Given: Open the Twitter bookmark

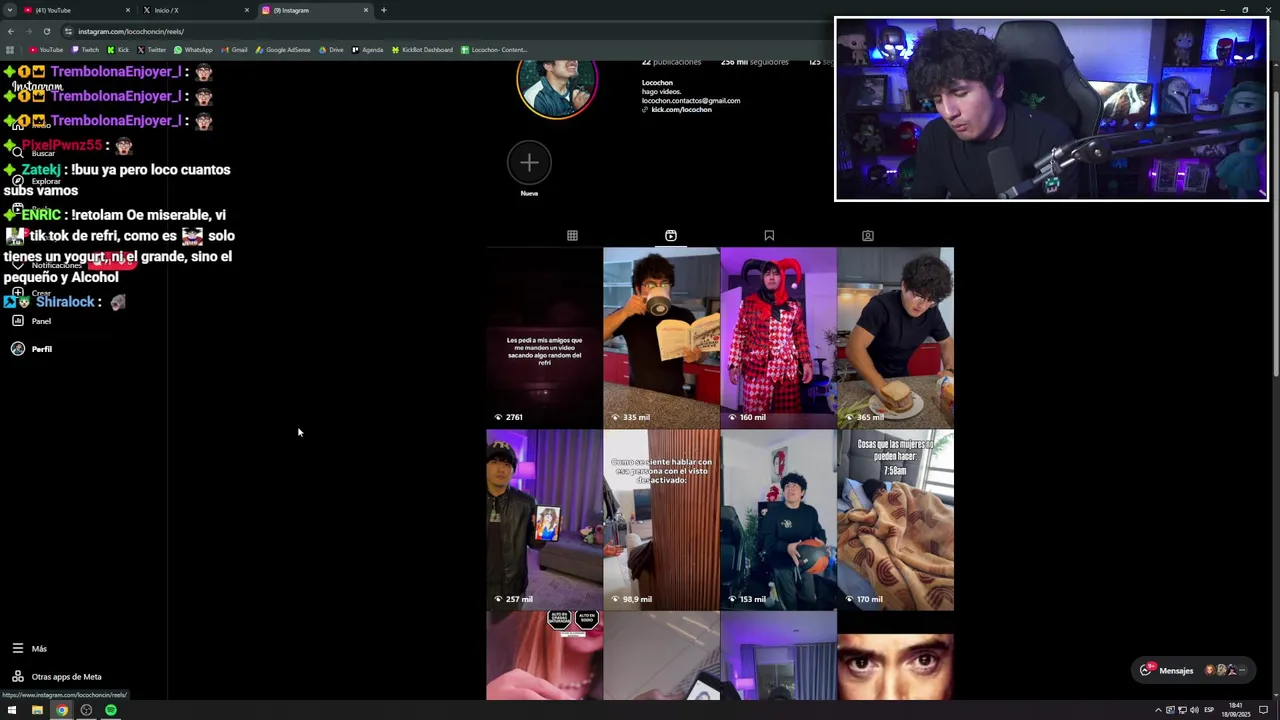Looking at the screenshot, I should click(x=152, y=50).
